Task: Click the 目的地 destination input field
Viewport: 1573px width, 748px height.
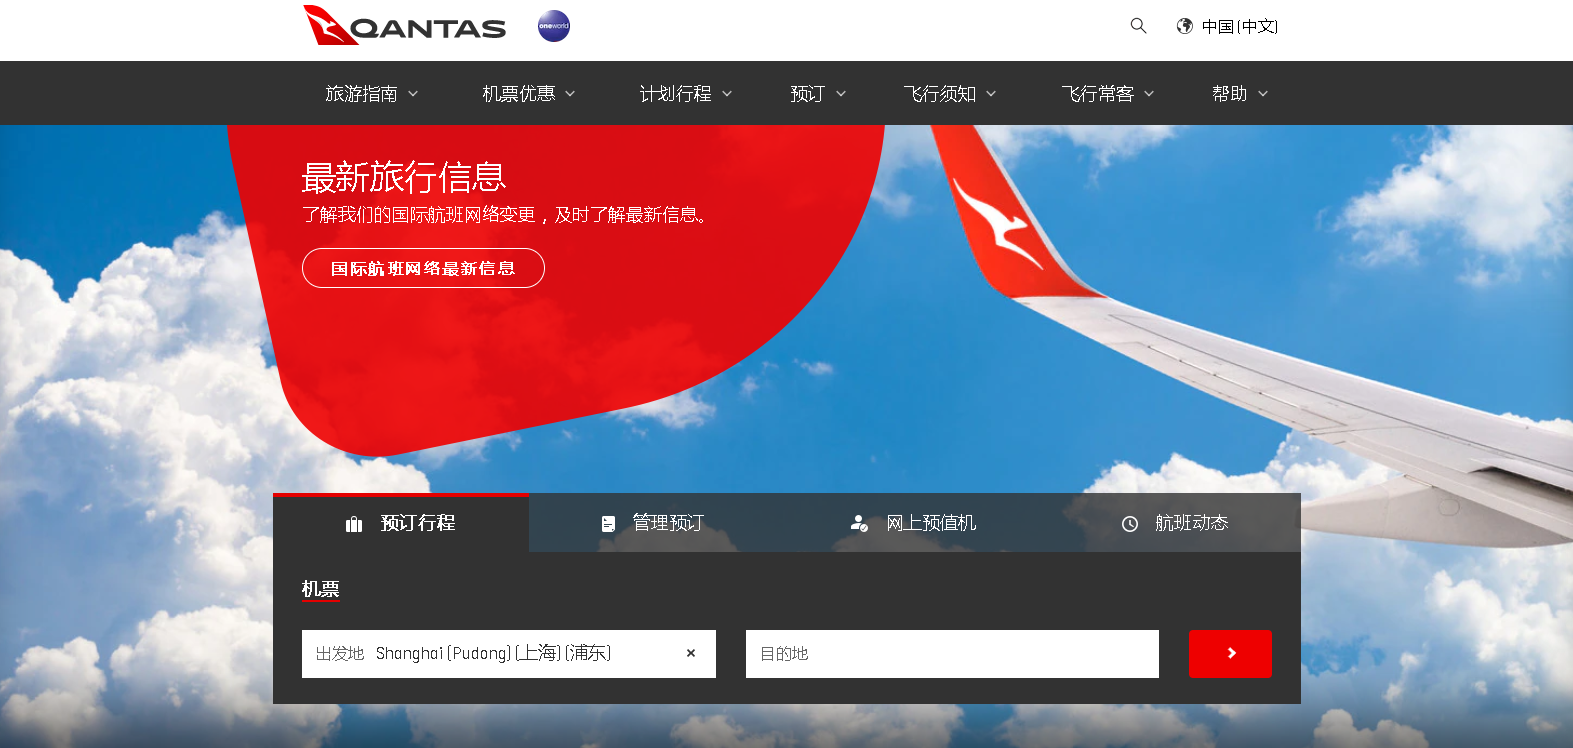Action: click(952, 654)
